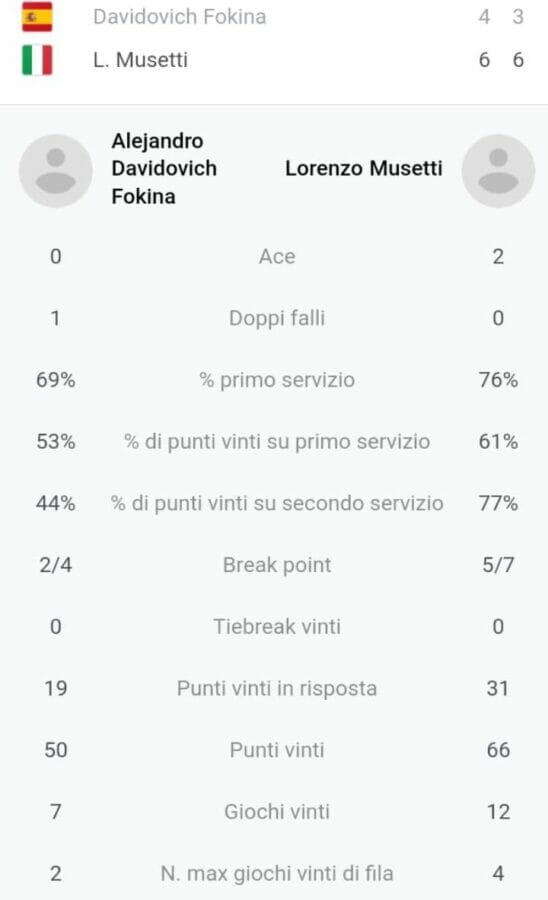The image size is (548, 900).
Task: Click % di punti vinti su primo servizio
Action: 277,441
